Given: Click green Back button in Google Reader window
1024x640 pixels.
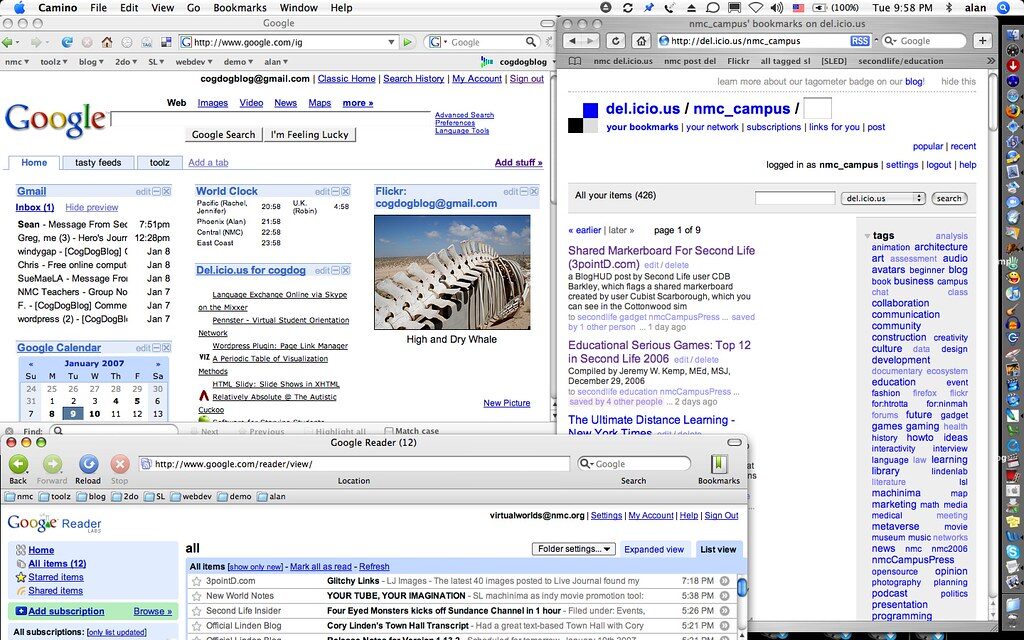Looking at the screenshot, I should coord(18,464).
